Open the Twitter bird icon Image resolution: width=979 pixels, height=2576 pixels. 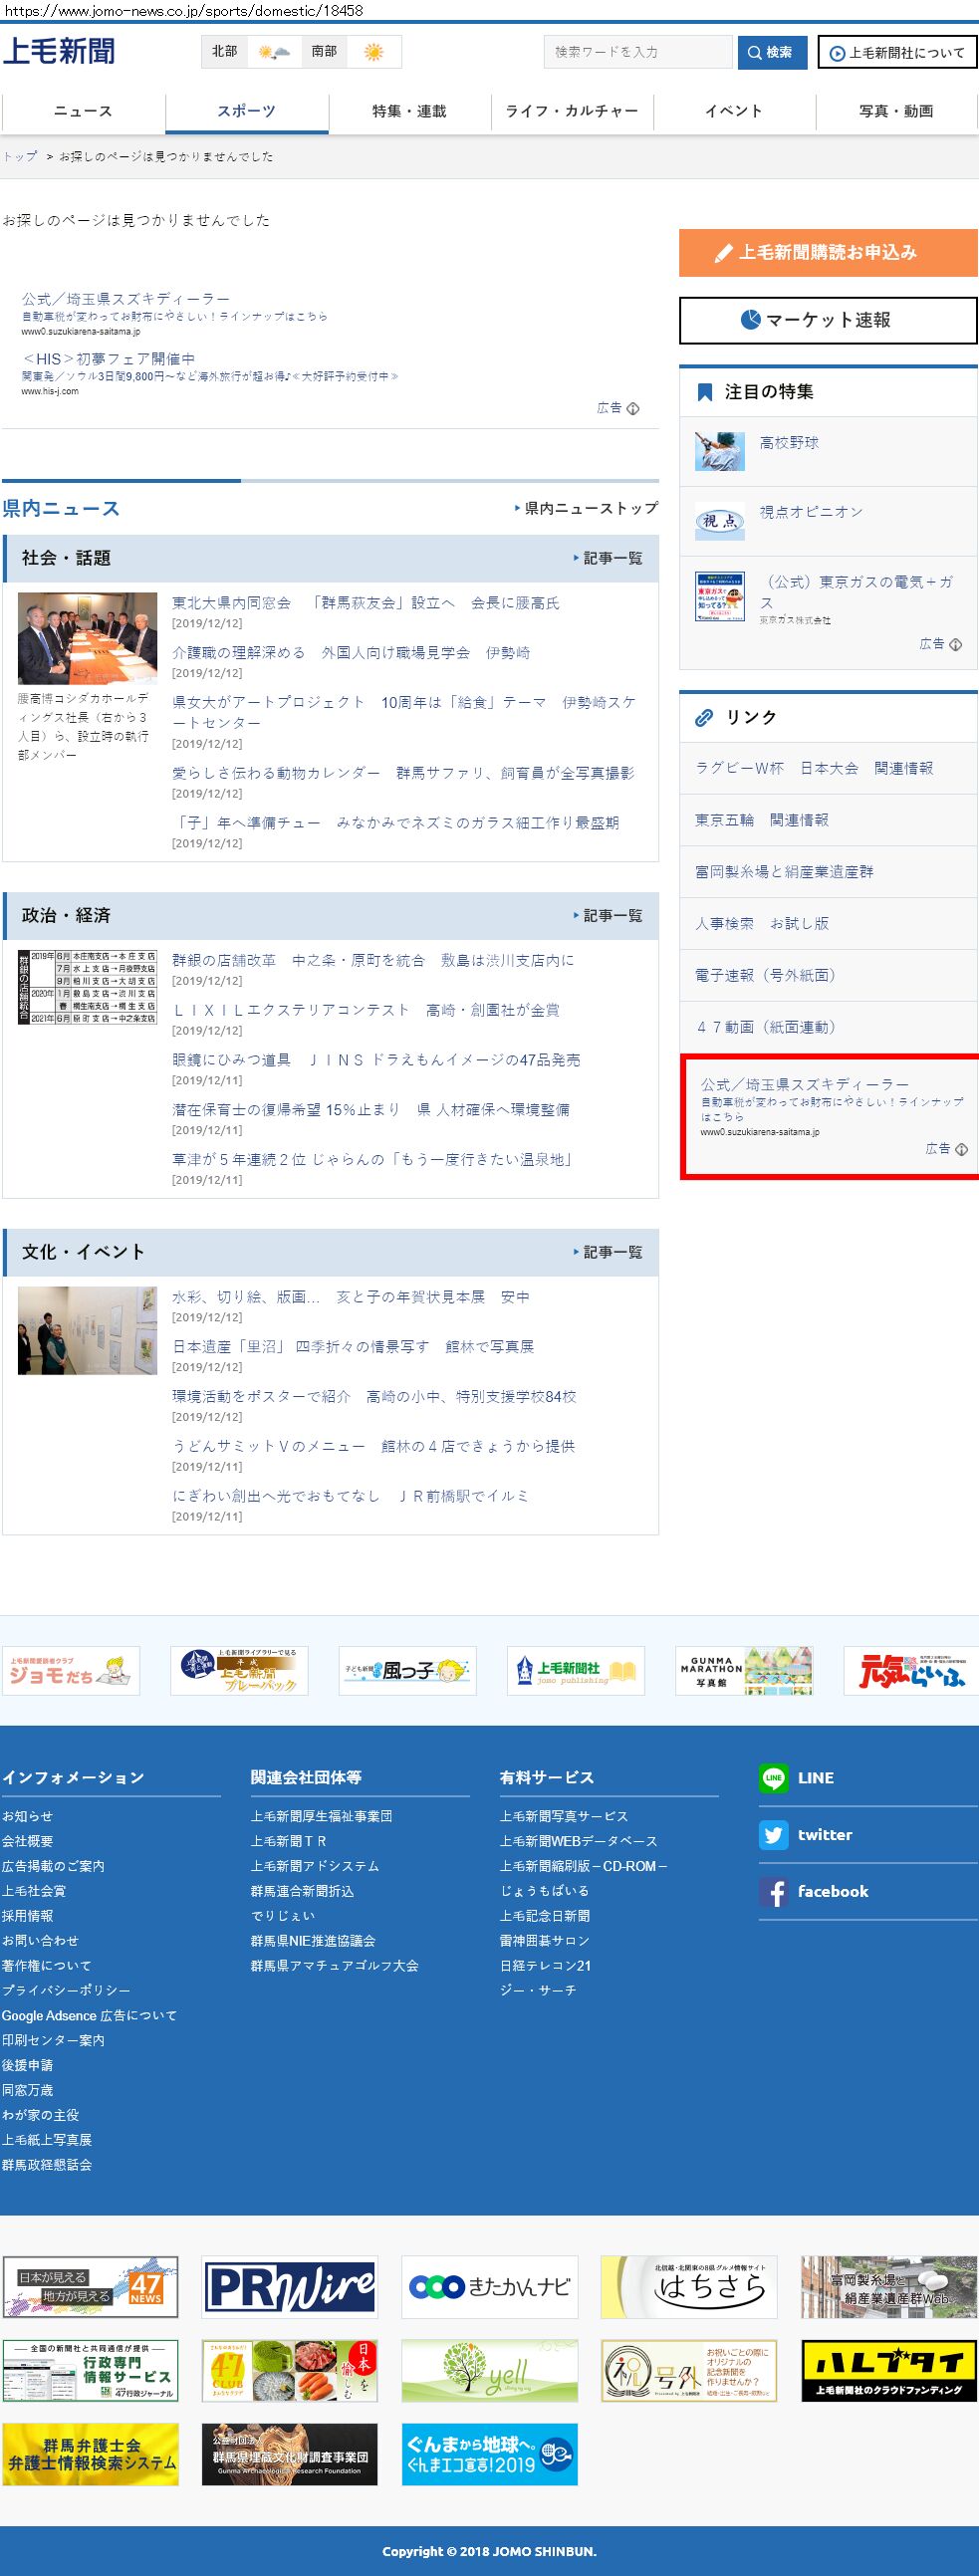(x=773, y=1834)
